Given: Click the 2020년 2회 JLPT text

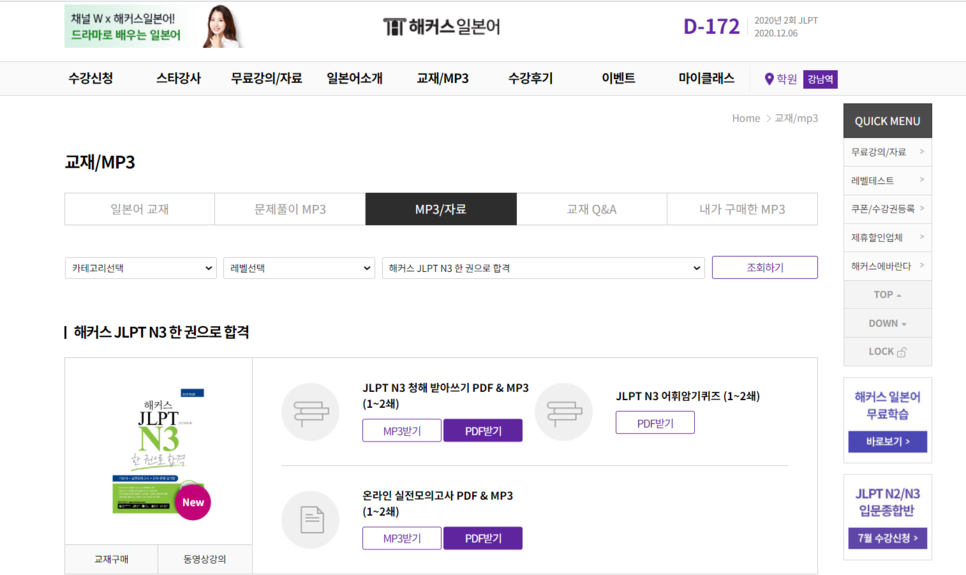Looking at the screenshot, I should (786, 20).
